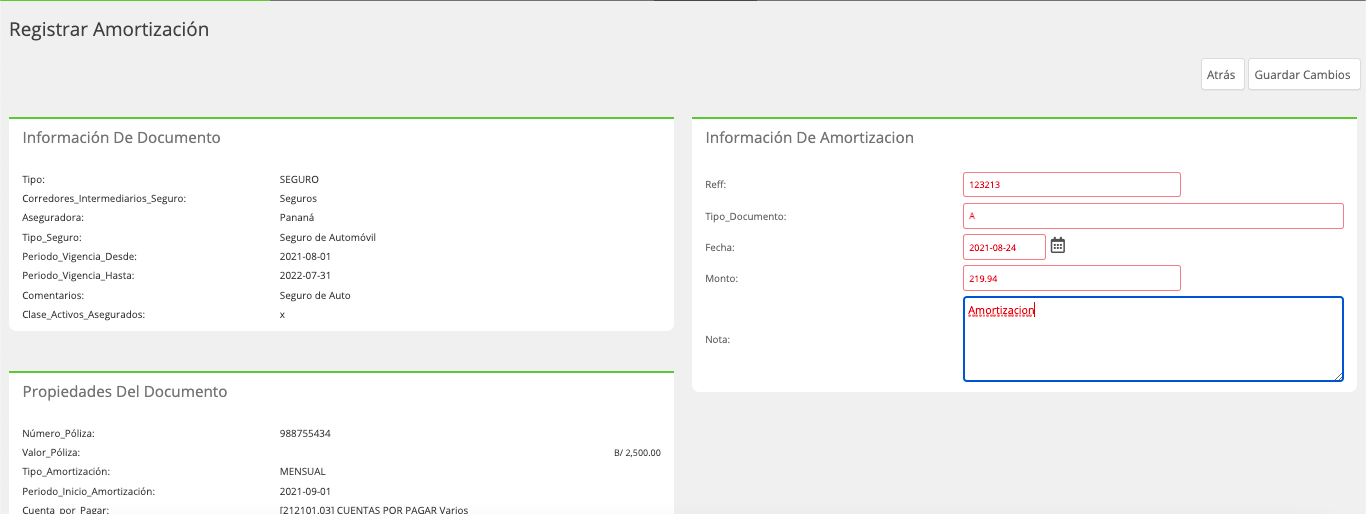Click the Valor_Póliza amount B/ 2,500.00

pyautogui.click(x=637, y=452)
